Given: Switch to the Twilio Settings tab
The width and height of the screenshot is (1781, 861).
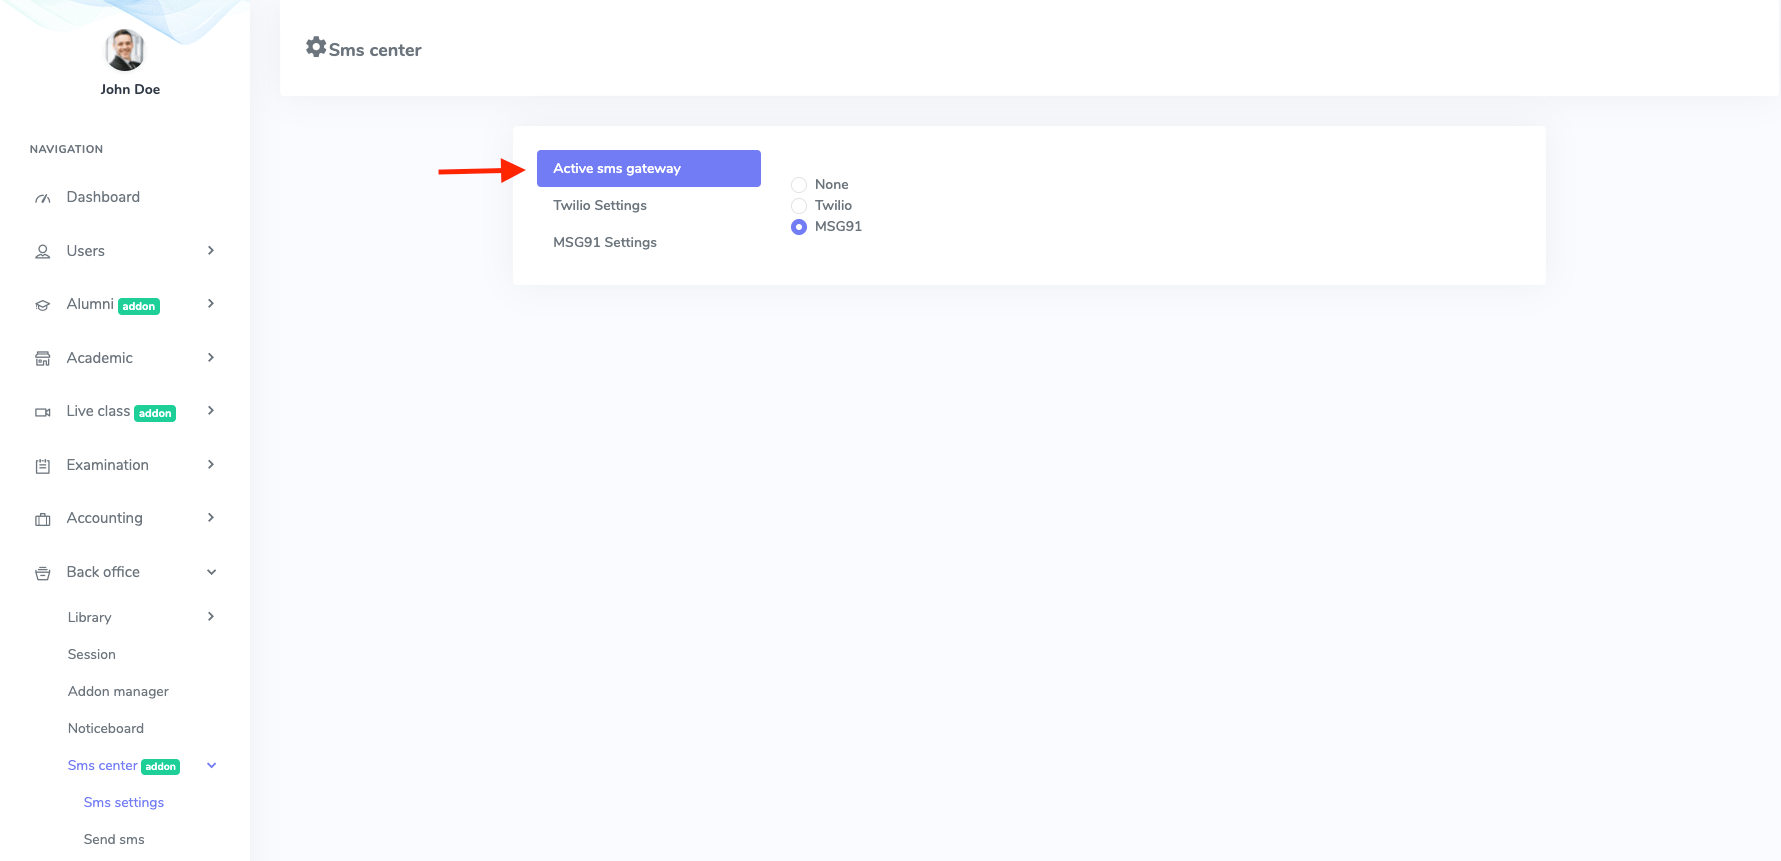Looking at the screenshot, I should [x=599, y=205].
